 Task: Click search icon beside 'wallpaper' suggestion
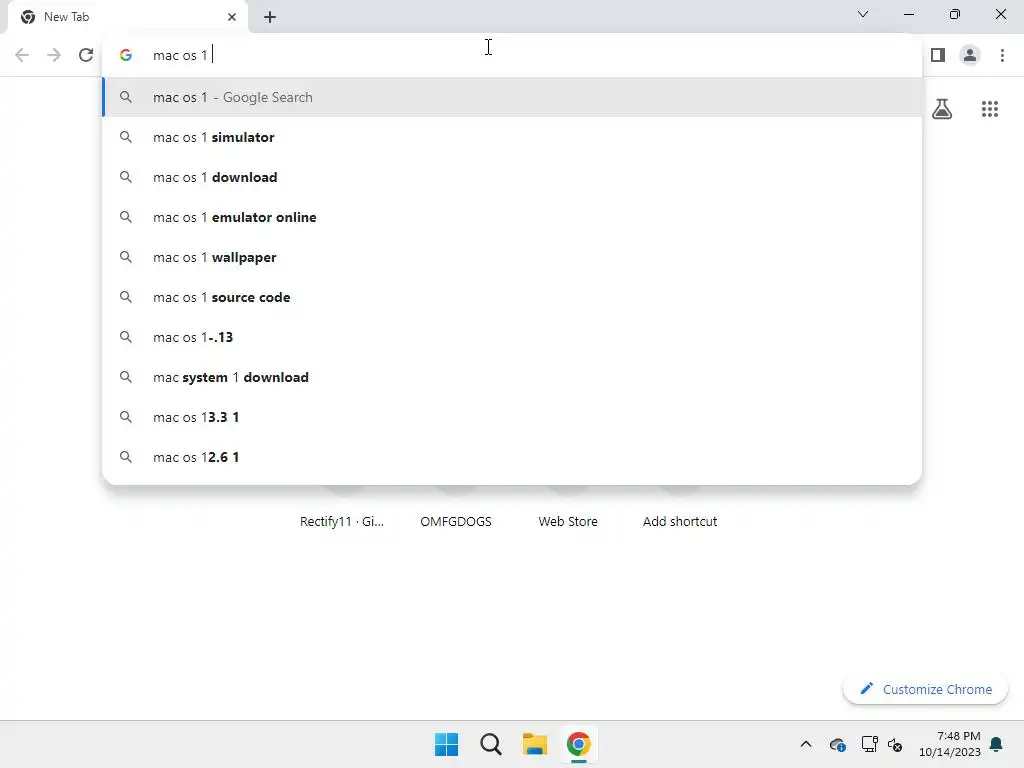126,257
